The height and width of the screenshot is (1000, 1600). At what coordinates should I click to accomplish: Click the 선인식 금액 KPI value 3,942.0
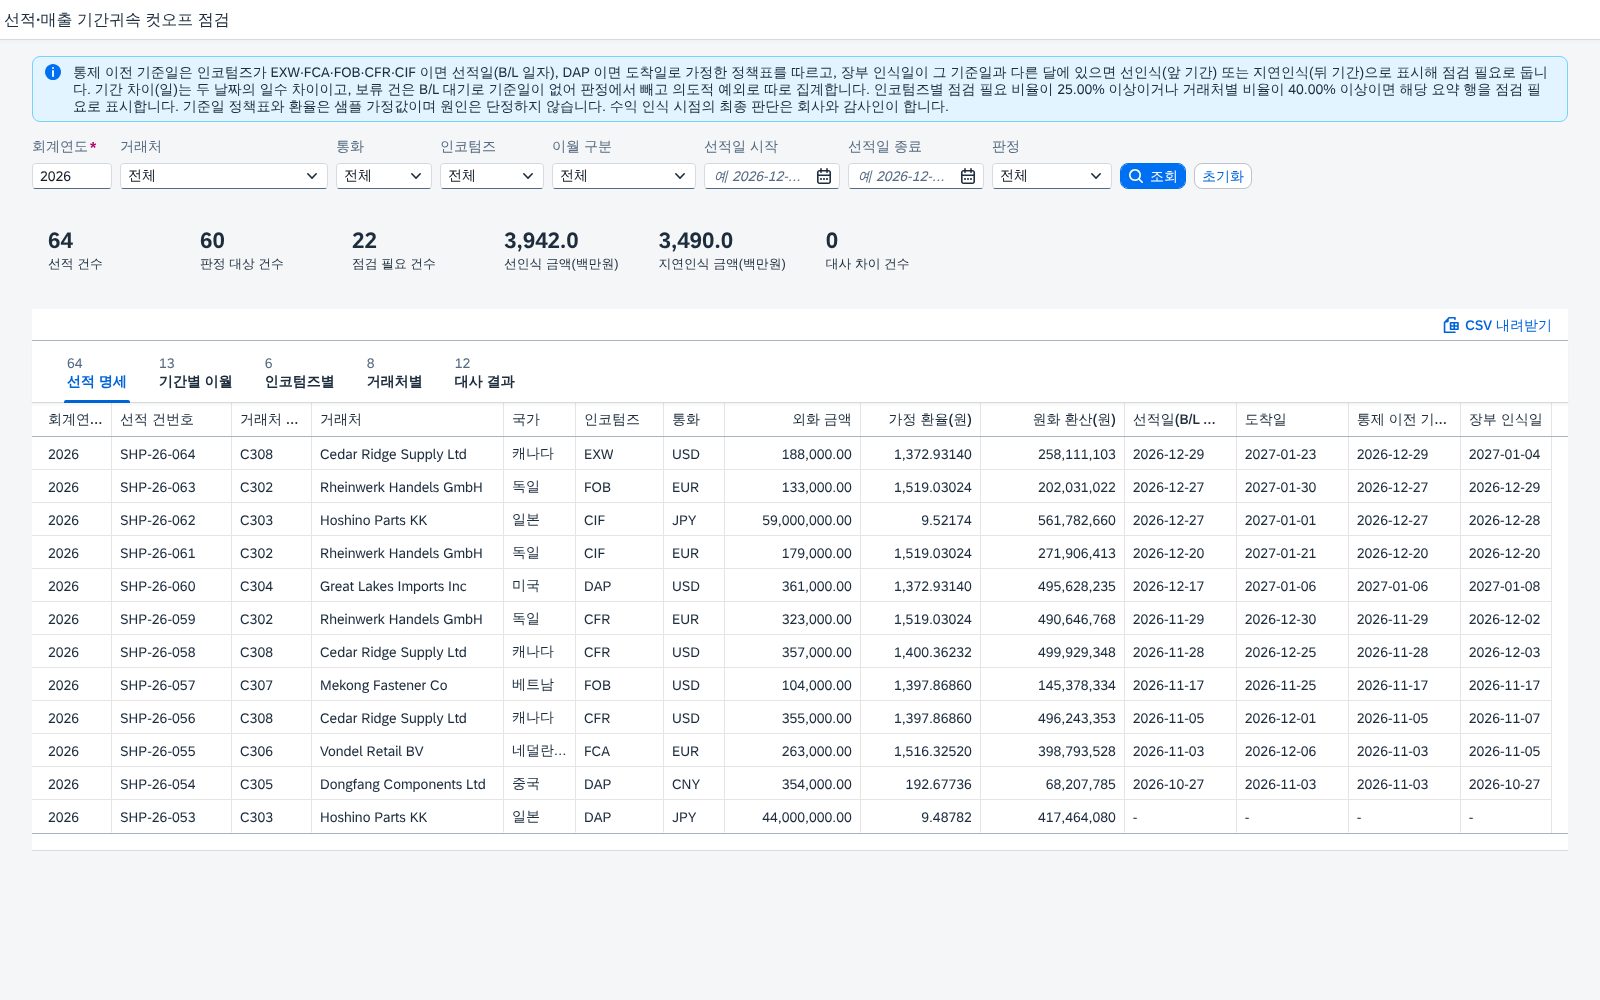[541, 241]
